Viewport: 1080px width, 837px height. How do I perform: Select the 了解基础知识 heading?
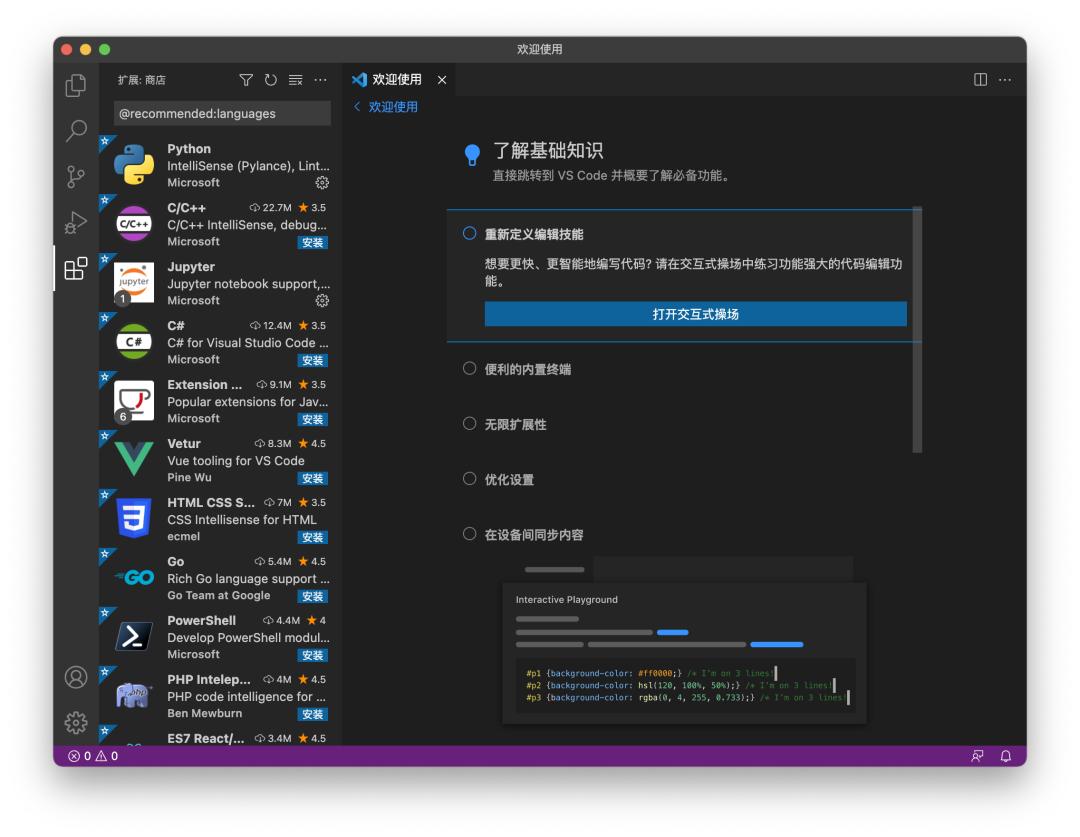548,151
